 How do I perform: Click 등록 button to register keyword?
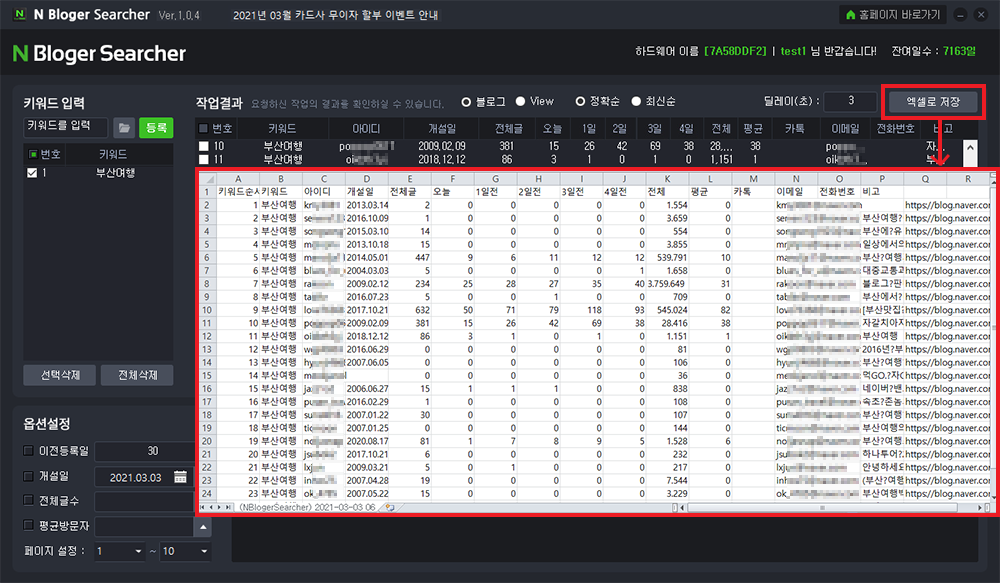tap(156, 128)
